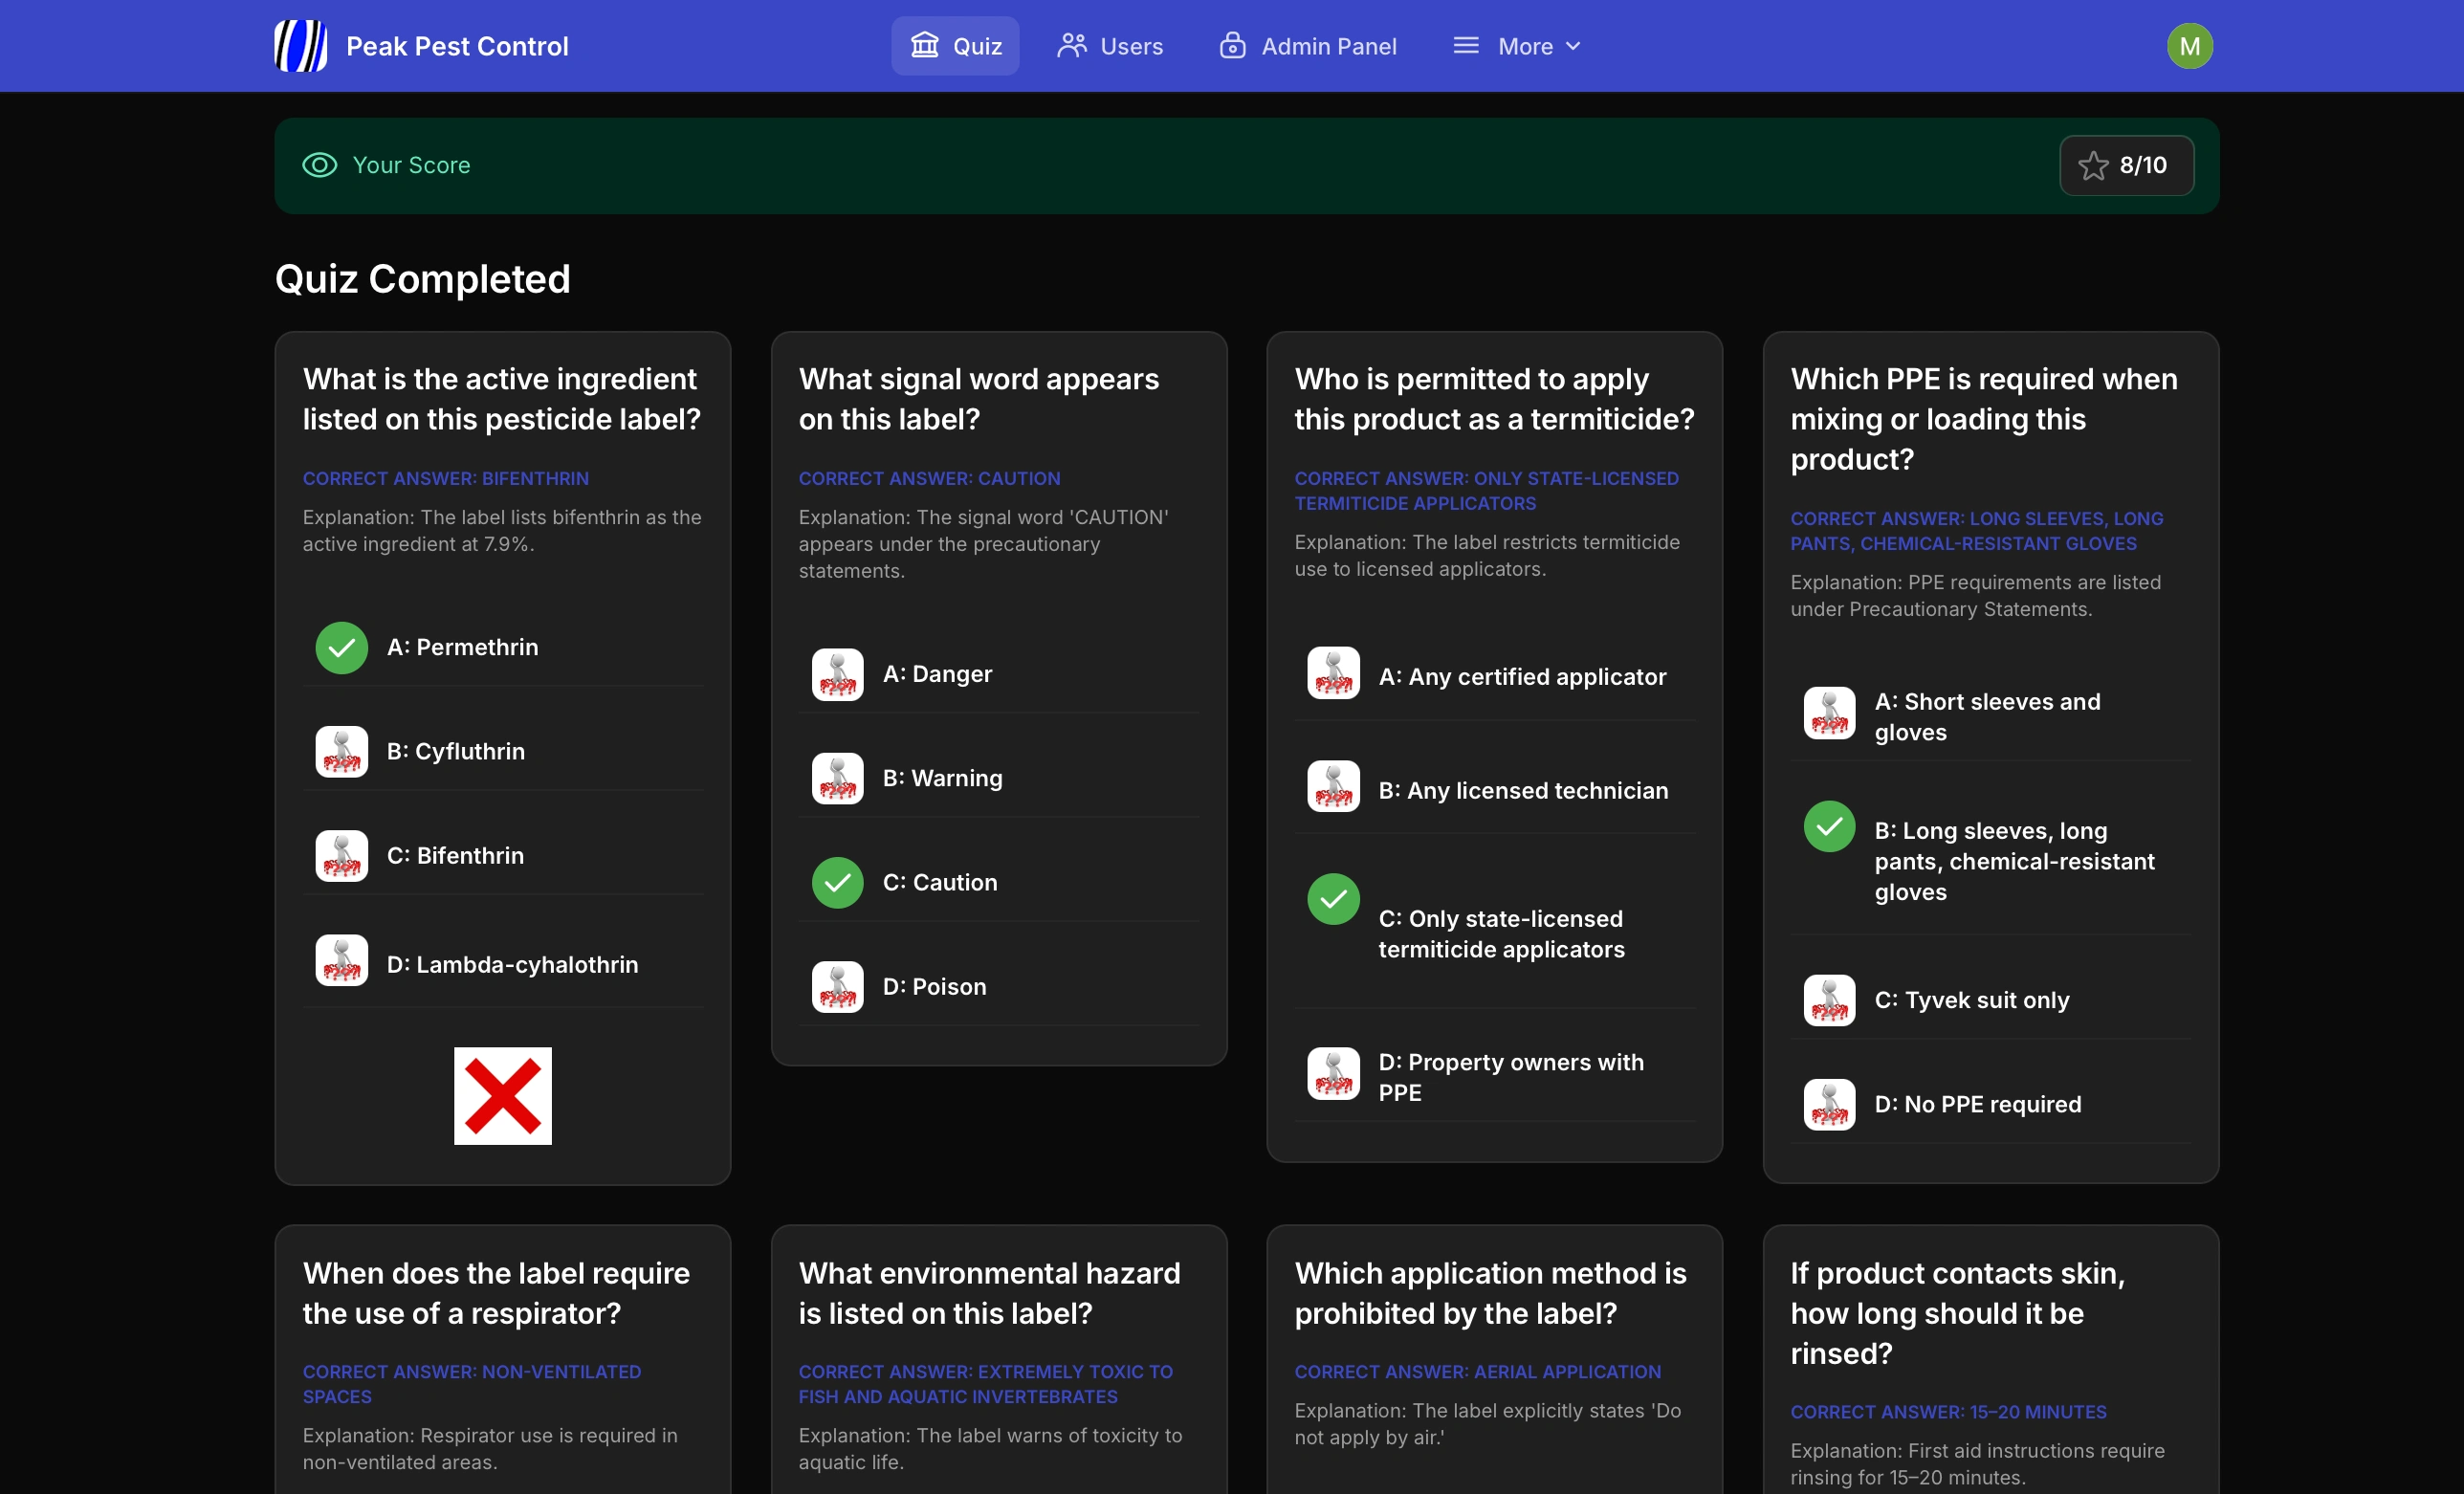Viewport: 2464px width, 1494px height.
Task: Click the star icon in score badge
Action: coord(2093,166)
